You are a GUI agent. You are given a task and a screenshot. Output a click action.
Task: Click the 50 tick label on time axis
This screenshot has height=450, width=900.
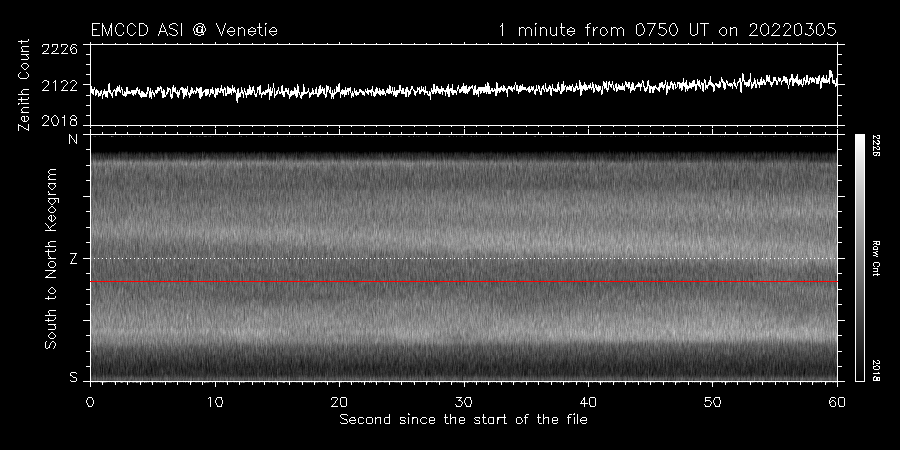point(713,402)
